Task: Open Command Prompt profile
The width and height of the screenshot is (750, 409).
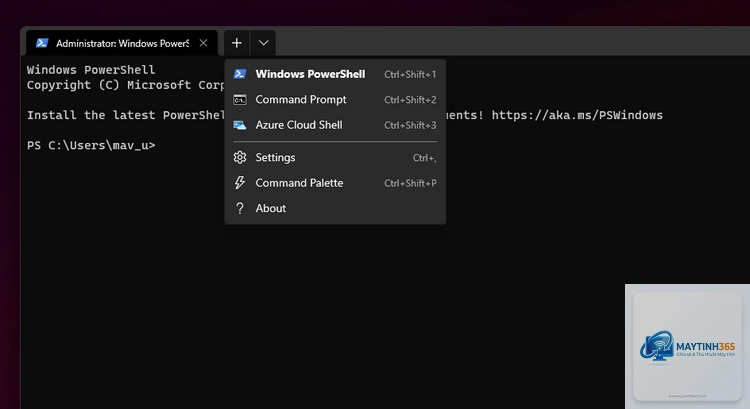Action: (x=335, y=99)
